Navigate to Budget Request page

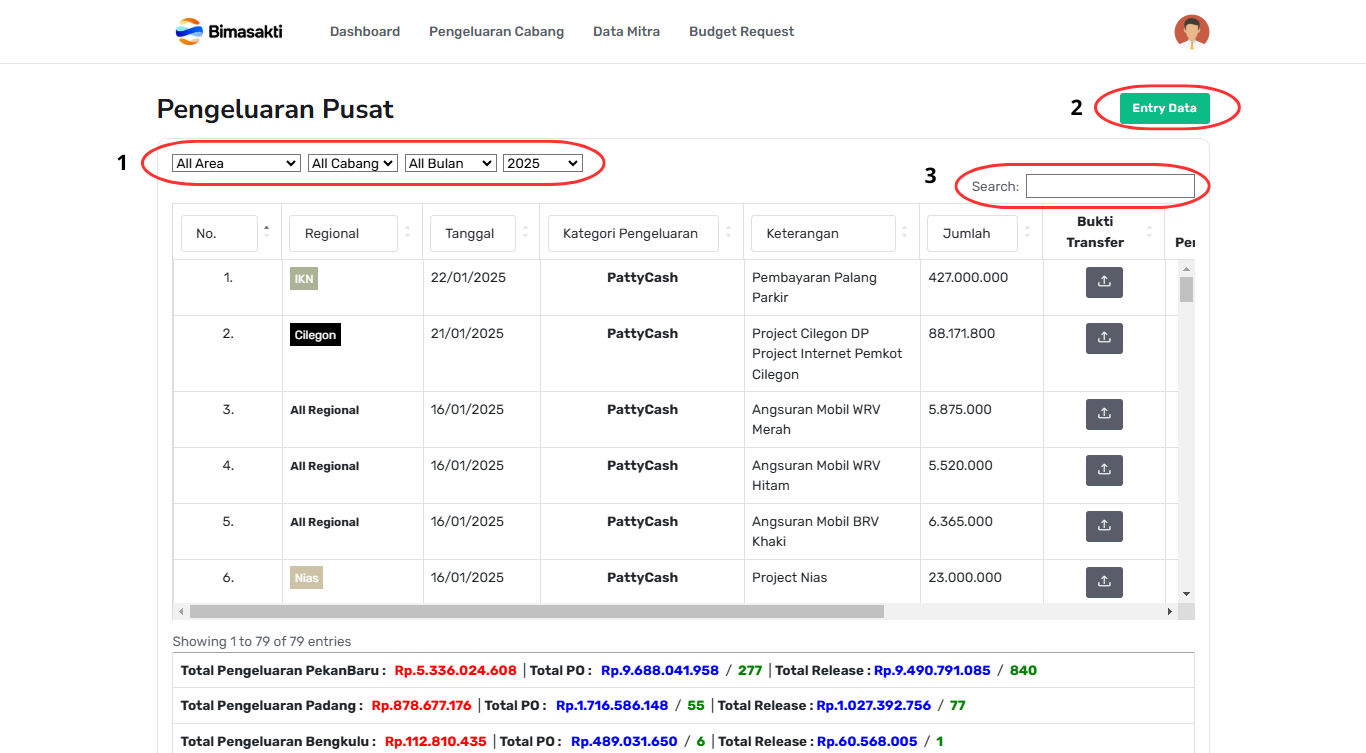click(x=741, y=32)
